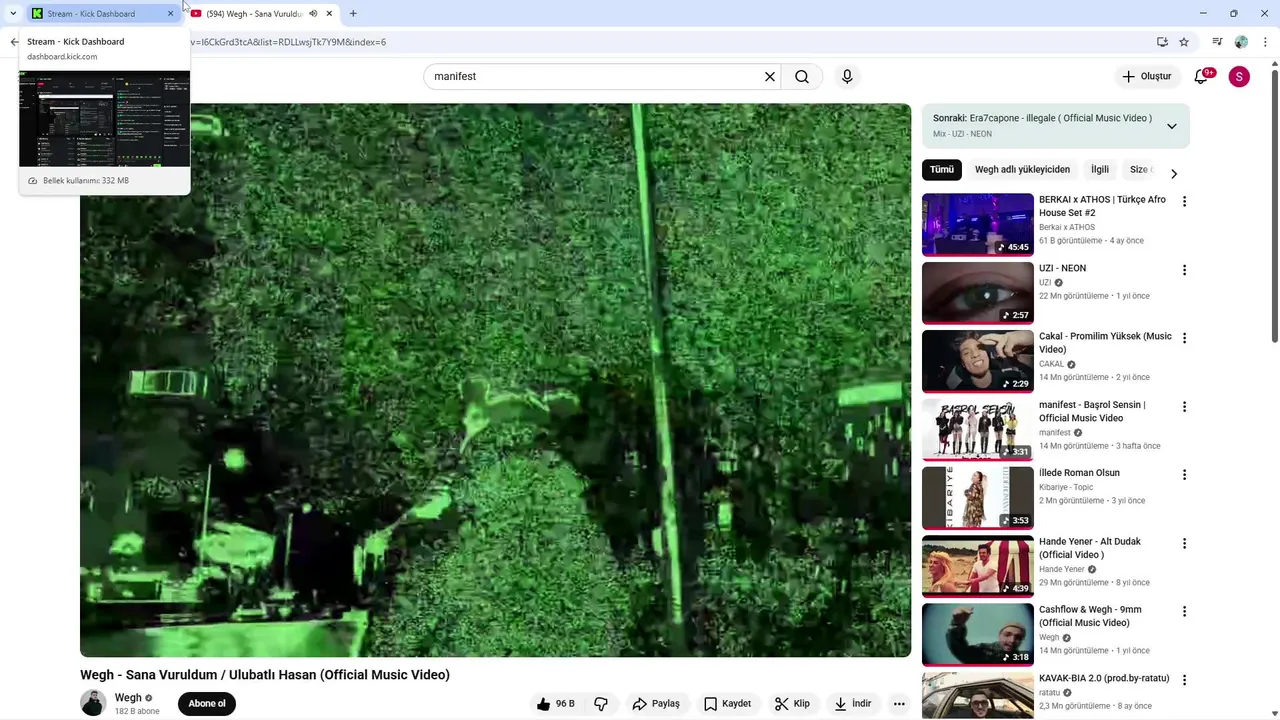Screen dimensions: 1280x720
Task: Open options for İllede Roman Olsun video
Action: coord(1184,475)
